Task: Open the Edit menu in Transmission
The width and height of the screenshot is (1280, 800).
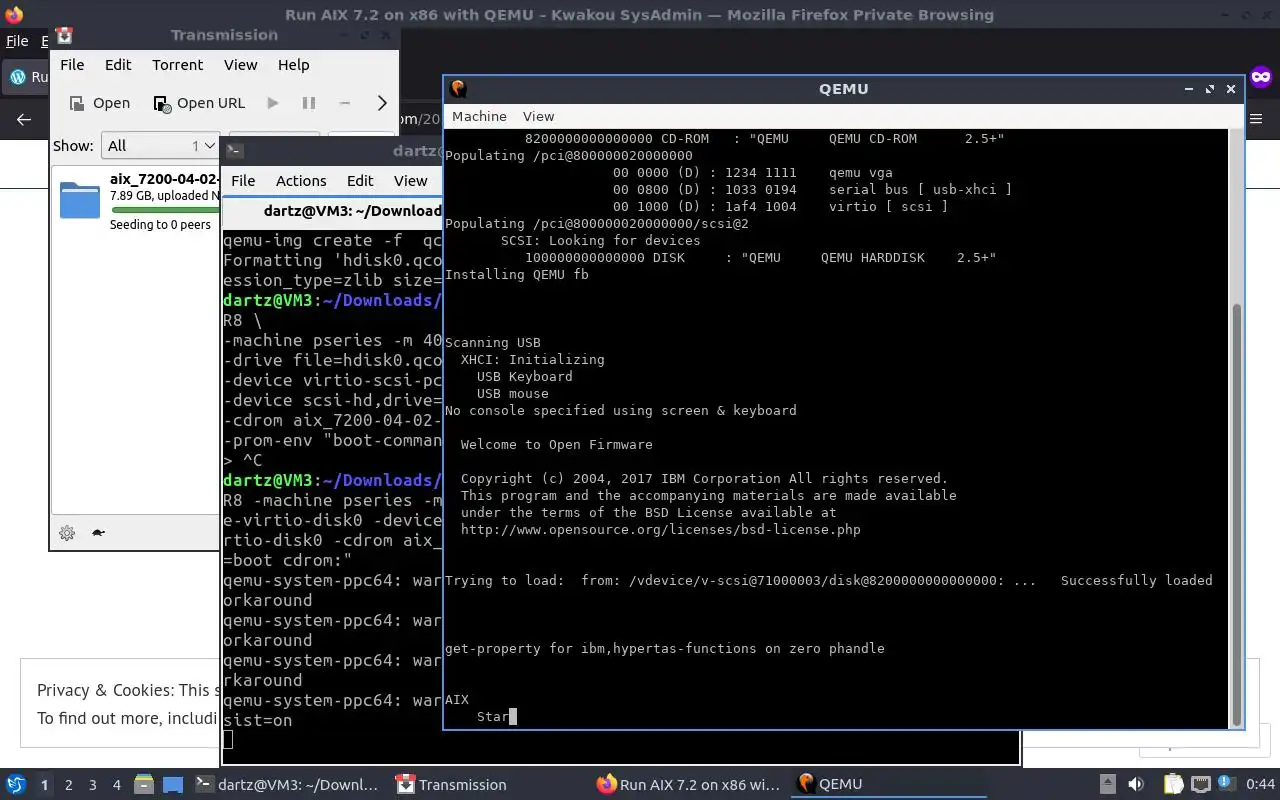Action: [x=118, y=64]
